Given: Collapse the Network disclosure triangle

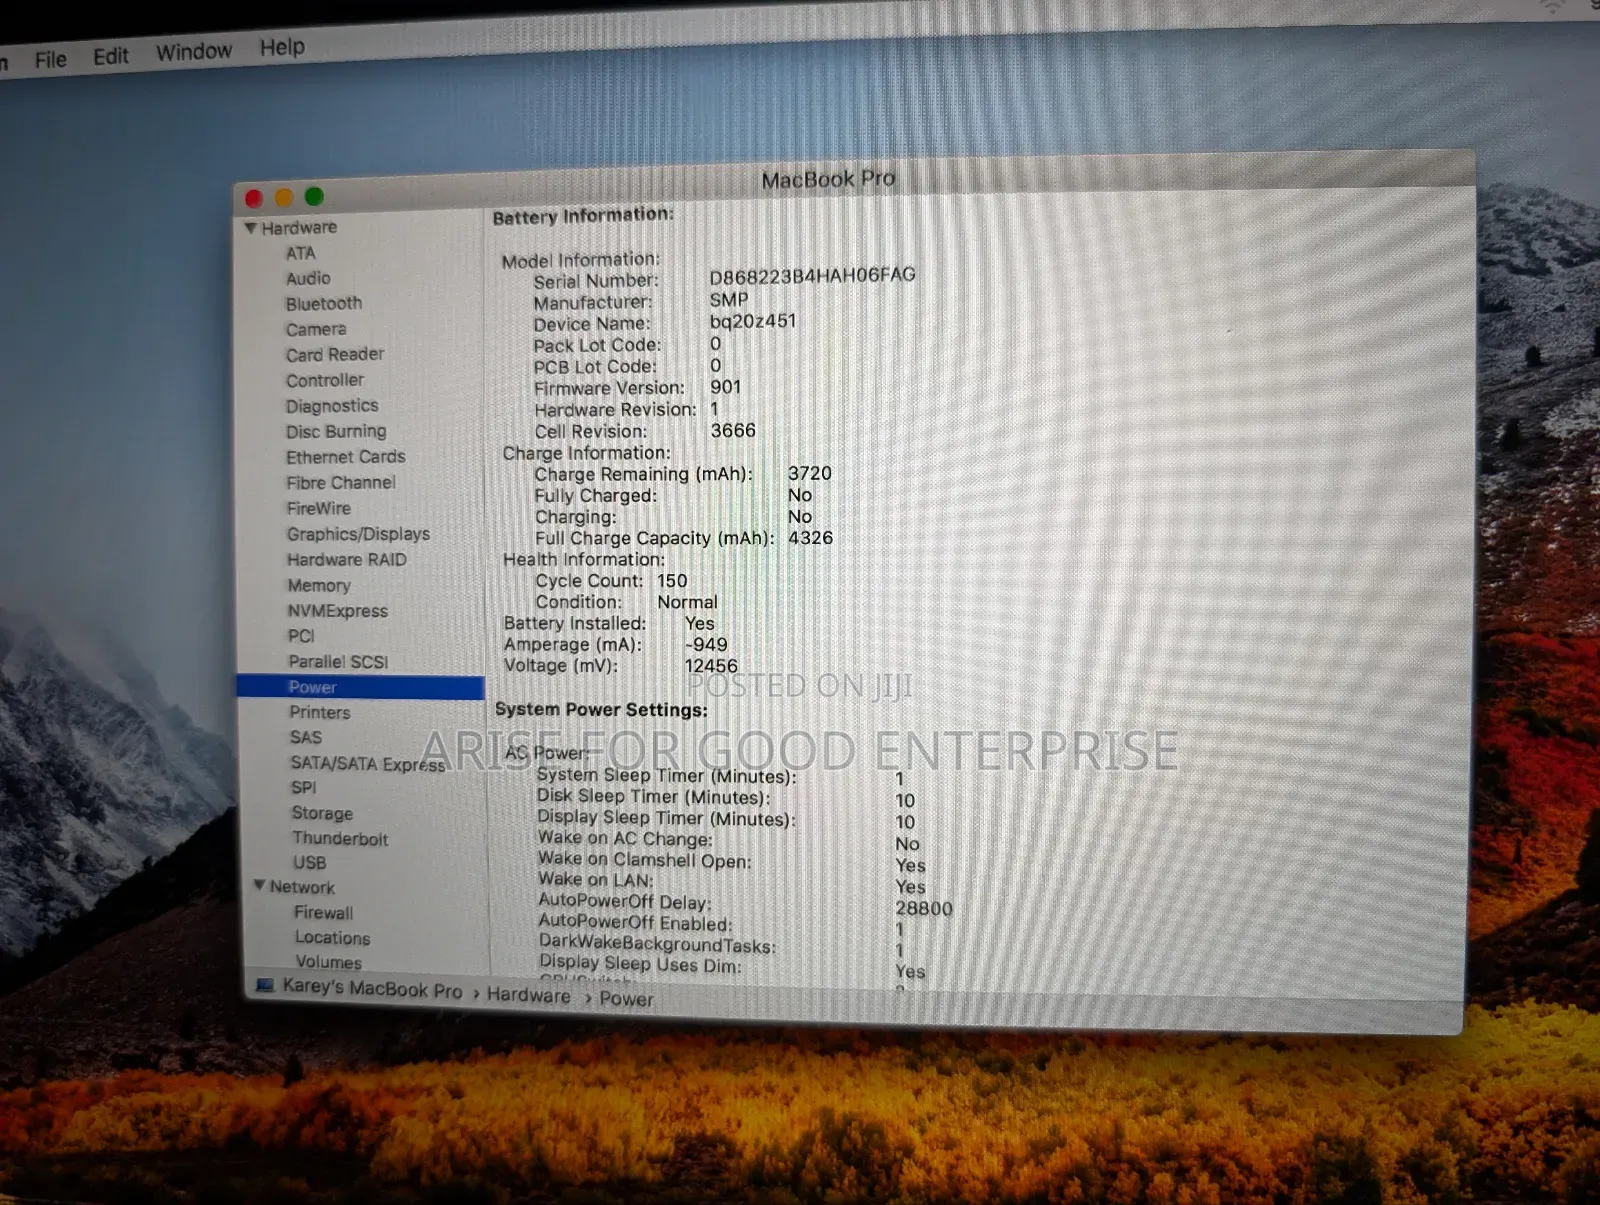Looking at the screenshot, I should (259, 886).
